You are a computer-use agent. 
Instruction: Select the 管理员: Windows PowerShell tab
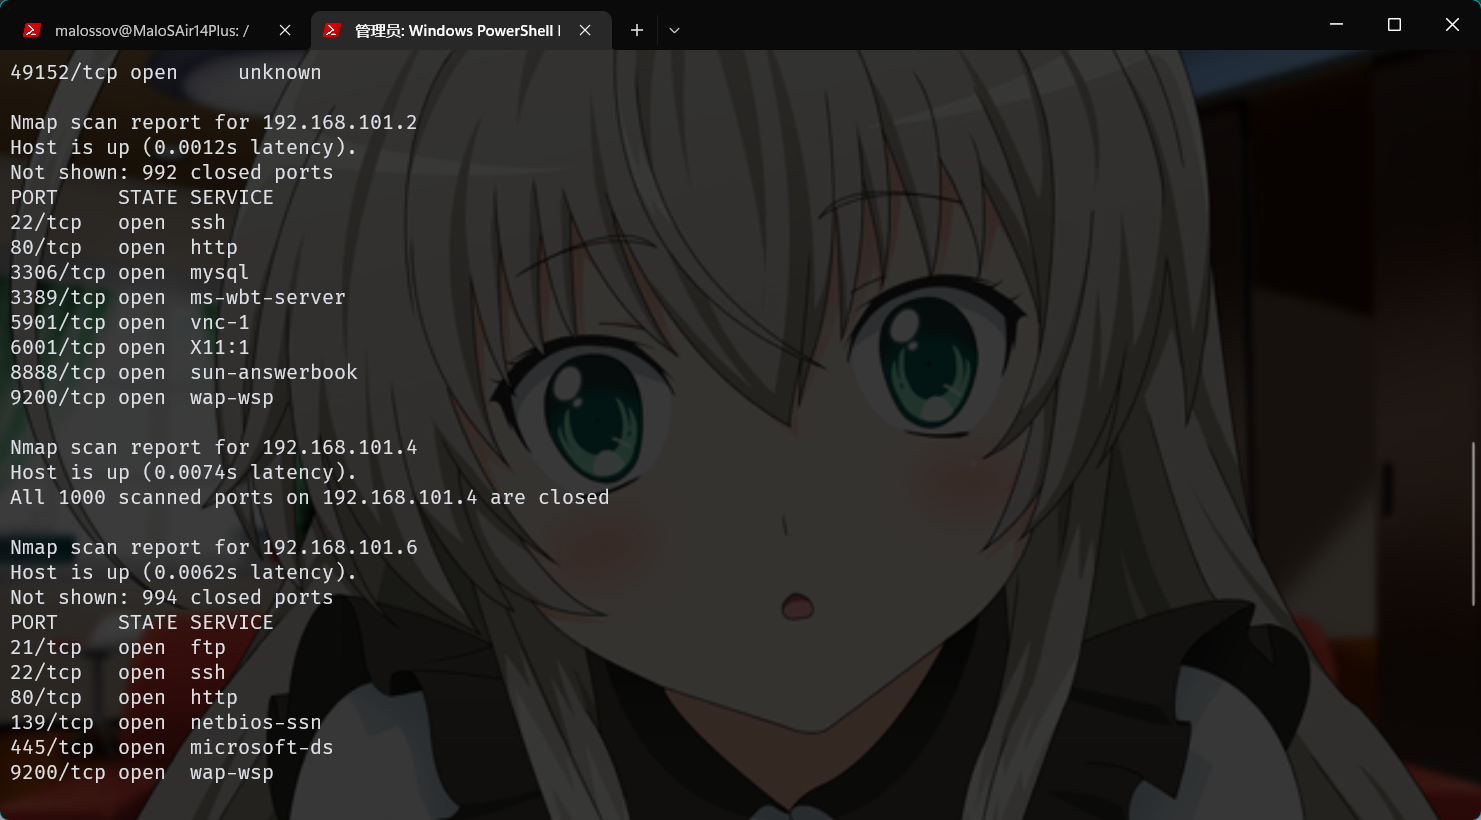[x=460, y=30]
